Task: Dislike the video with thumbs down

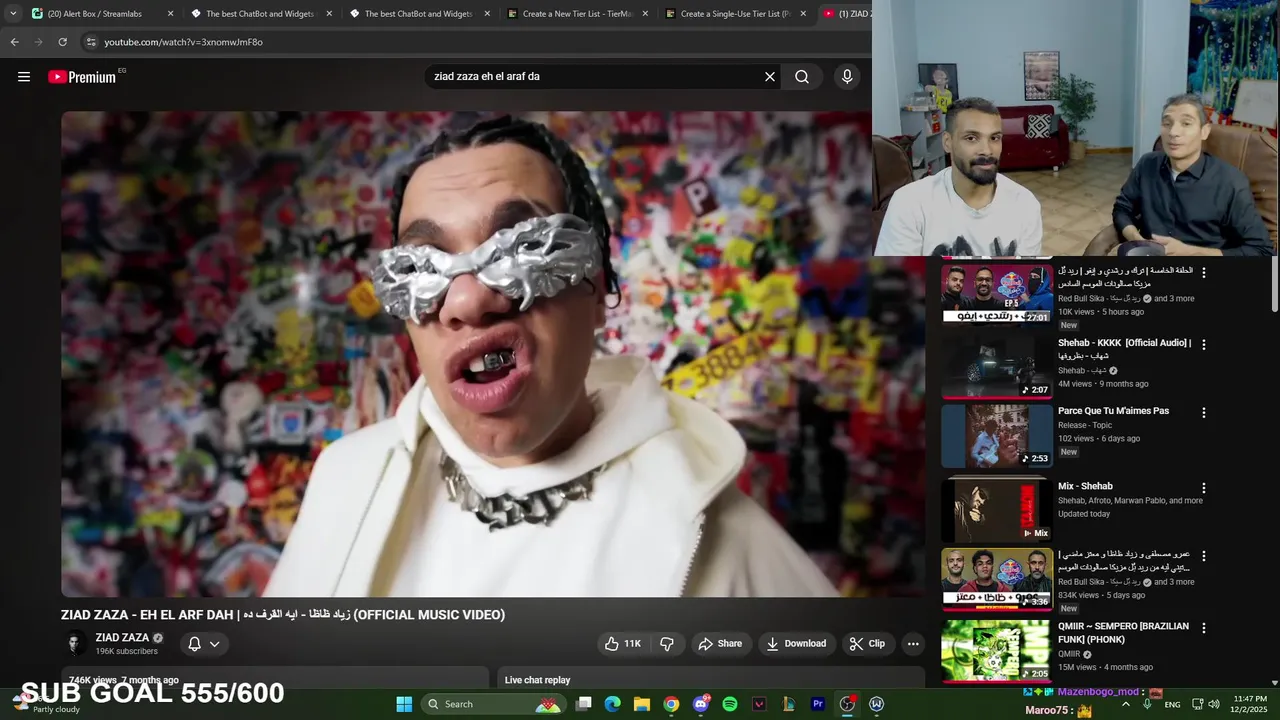Action: (667, 644)
